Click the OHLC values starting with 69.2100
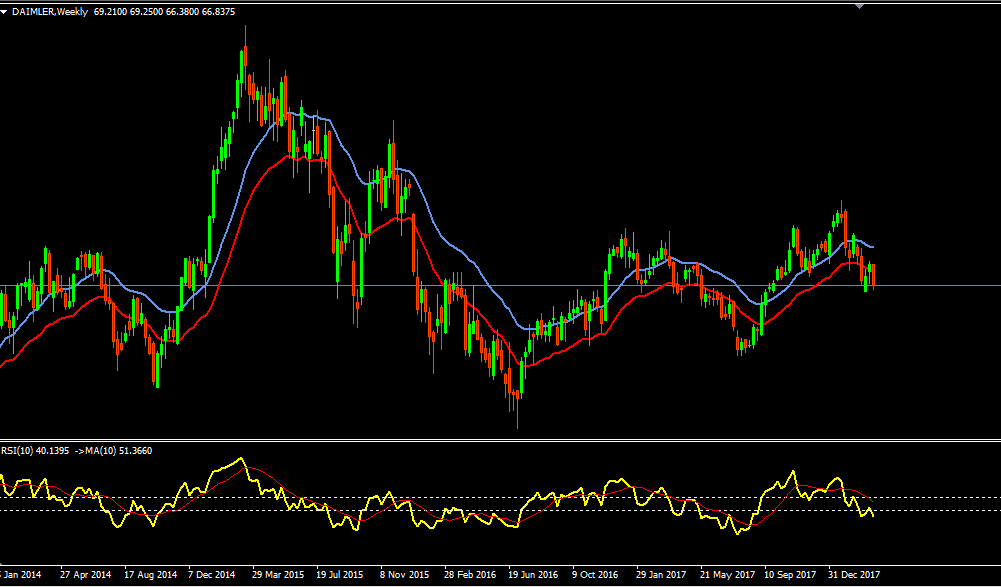 click(164, 12)
